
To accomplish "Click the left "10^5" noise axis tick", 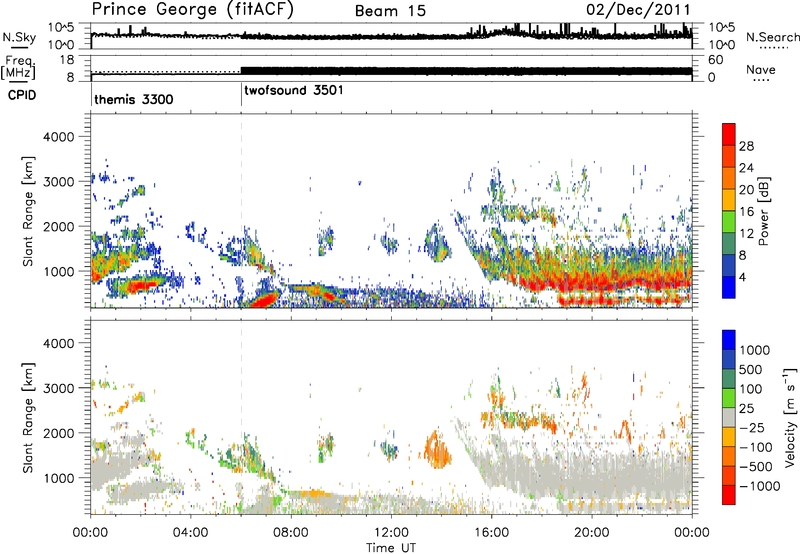I will point(62,28).
